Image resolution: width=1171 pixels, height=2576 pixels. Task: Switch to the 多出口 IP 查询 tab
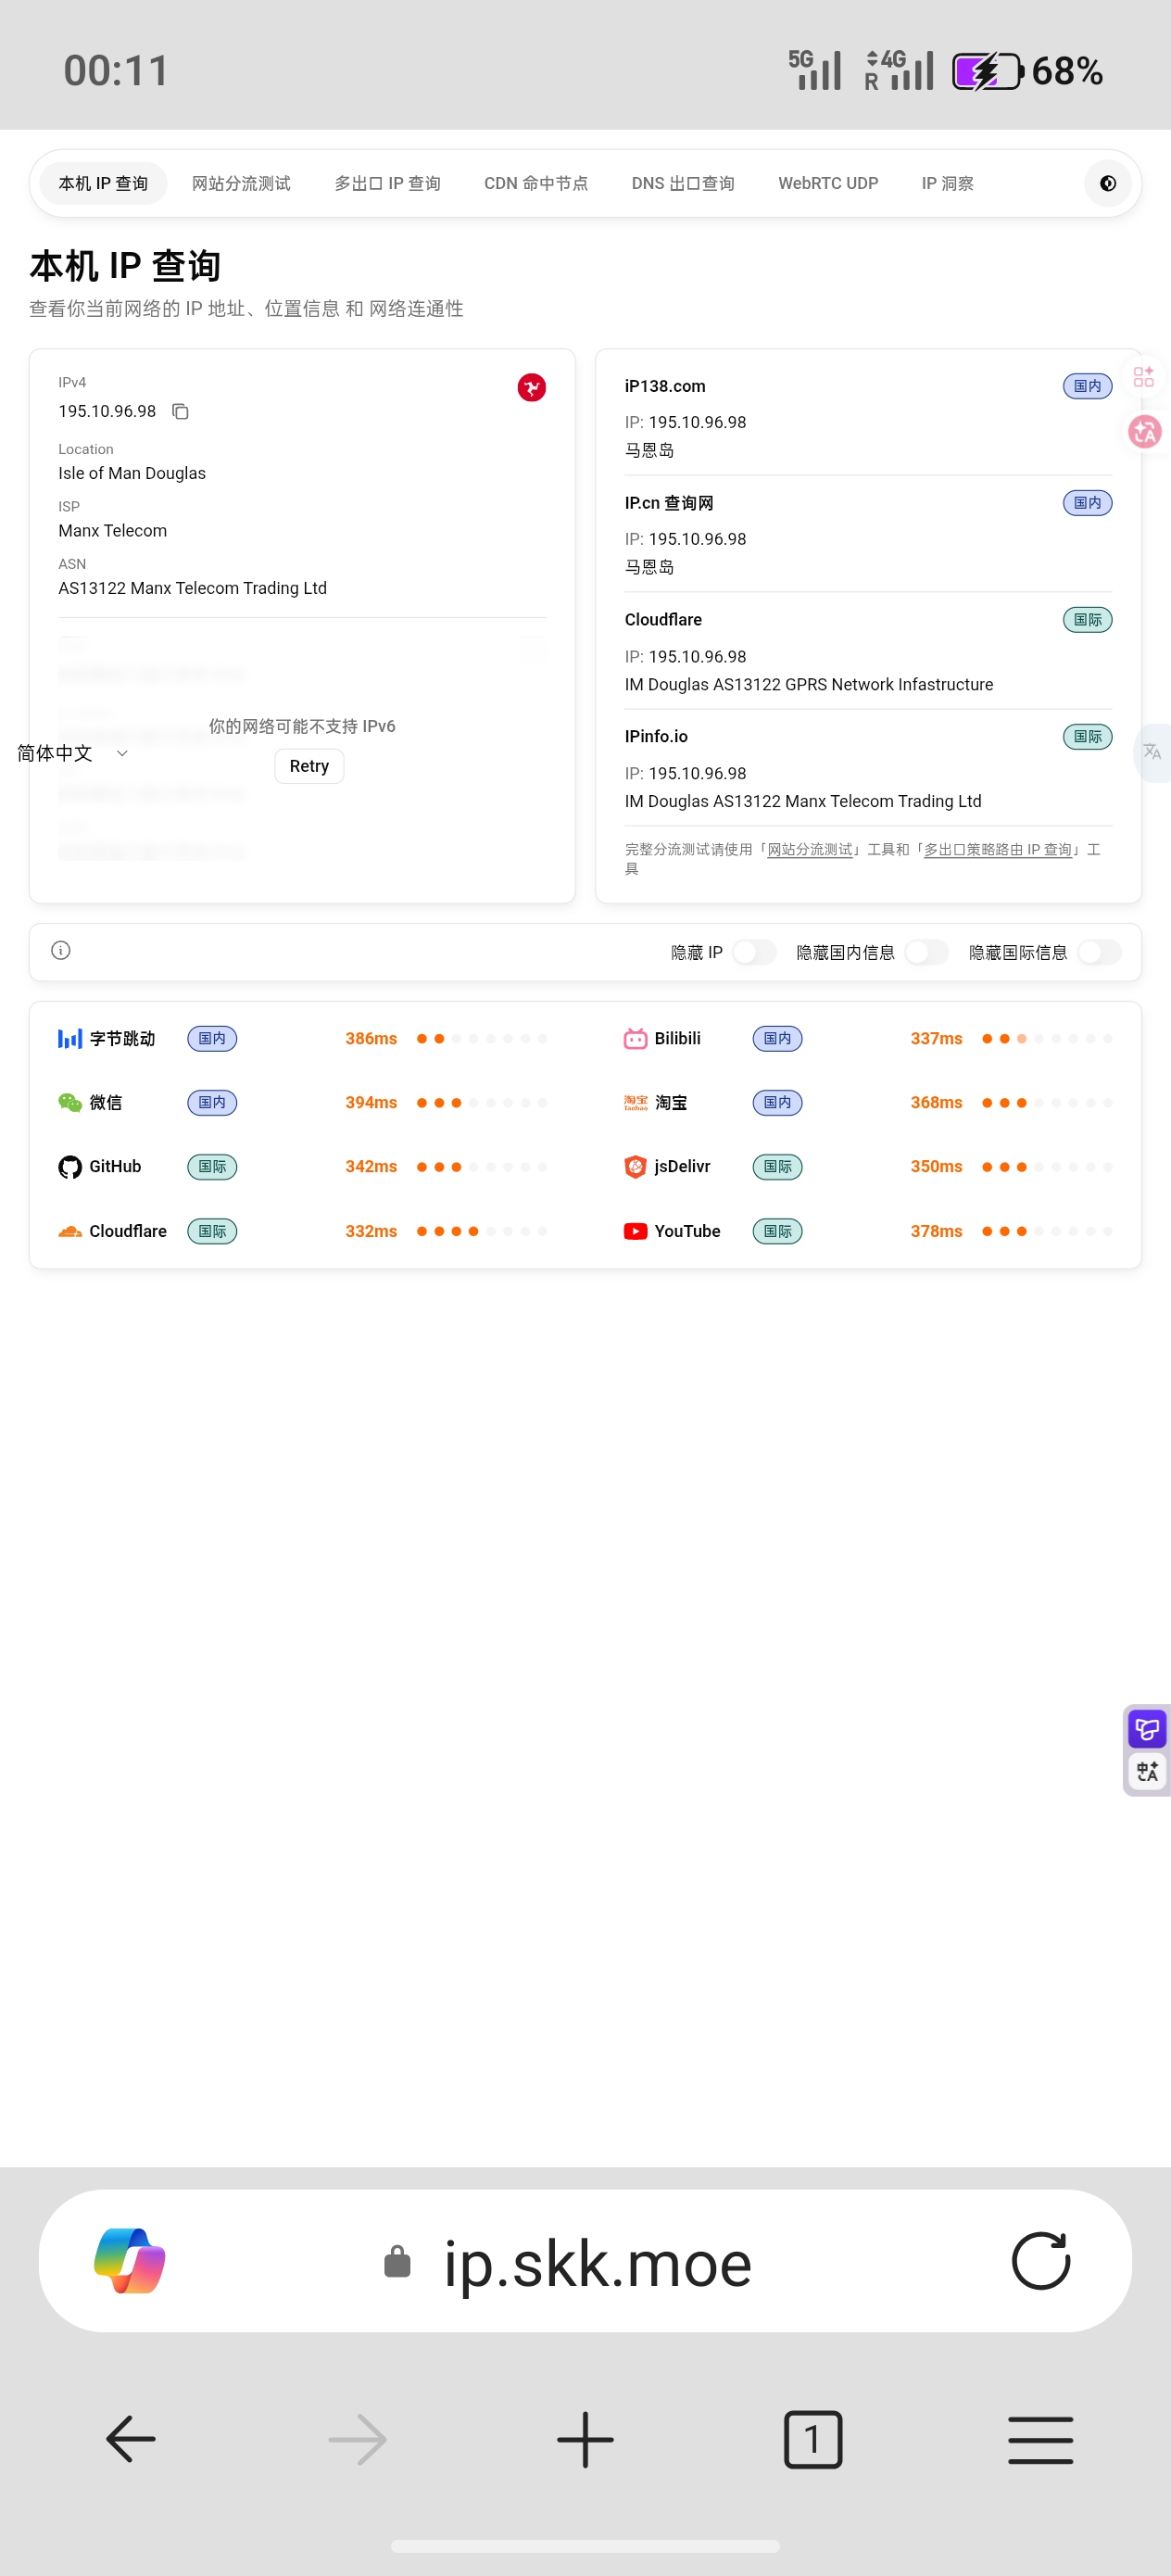click(x=387, y=183)
